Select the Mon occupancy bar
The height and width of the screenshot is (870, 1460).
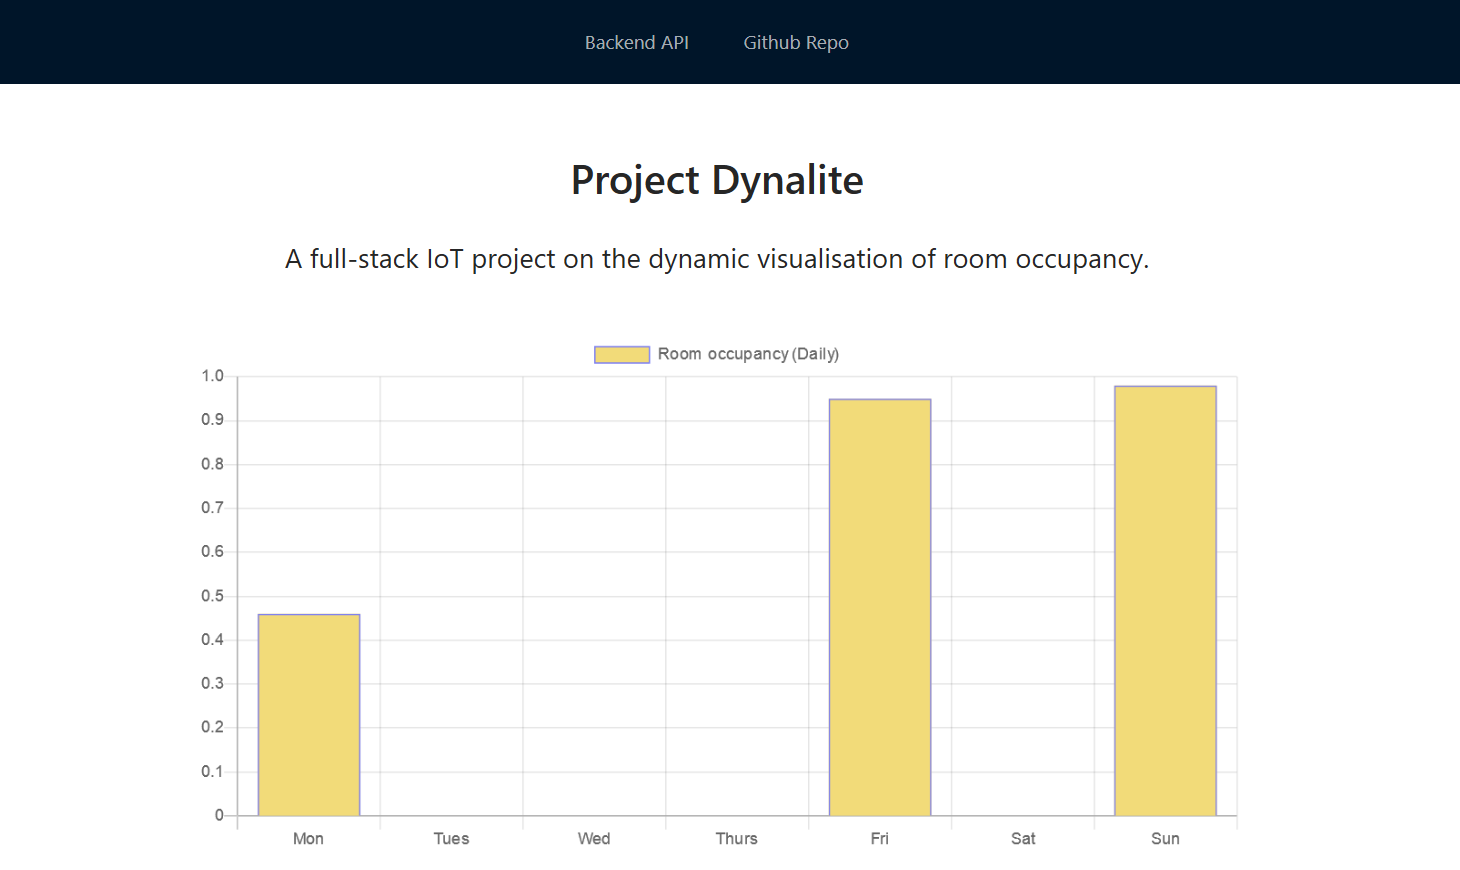pyautogui.click(x=308, y=713)
